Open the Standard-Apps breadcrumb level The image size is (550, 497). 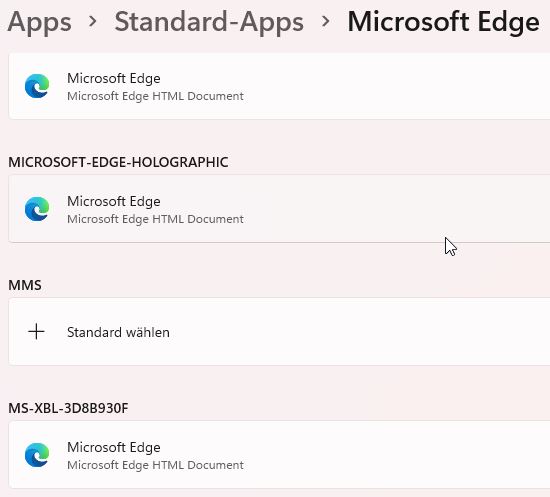209,22
